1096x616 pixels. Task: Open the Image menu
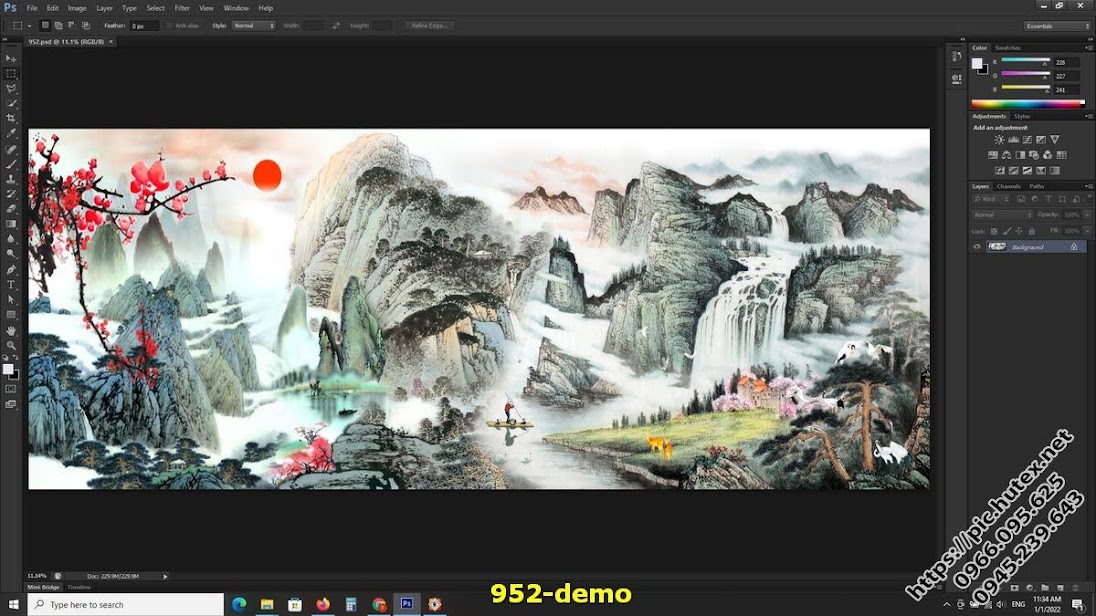point(77,8)
